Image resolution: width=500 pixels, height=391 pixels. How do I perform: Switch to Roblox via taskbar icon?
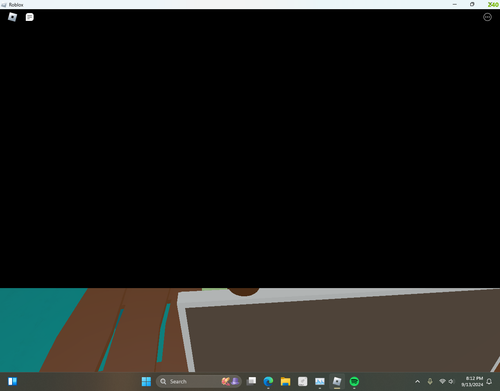click(337, 381)
